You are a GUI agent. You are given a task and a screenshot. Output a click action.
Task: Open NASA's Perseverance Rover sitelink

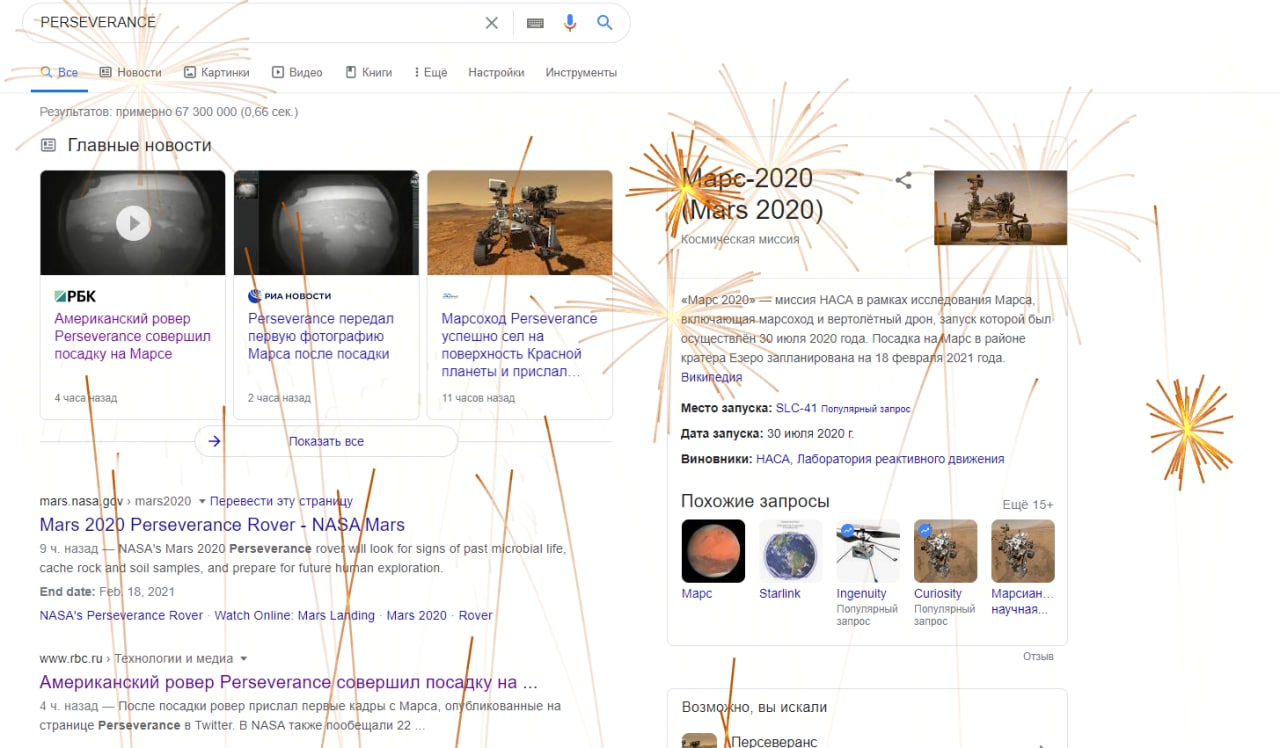point(121,615)
